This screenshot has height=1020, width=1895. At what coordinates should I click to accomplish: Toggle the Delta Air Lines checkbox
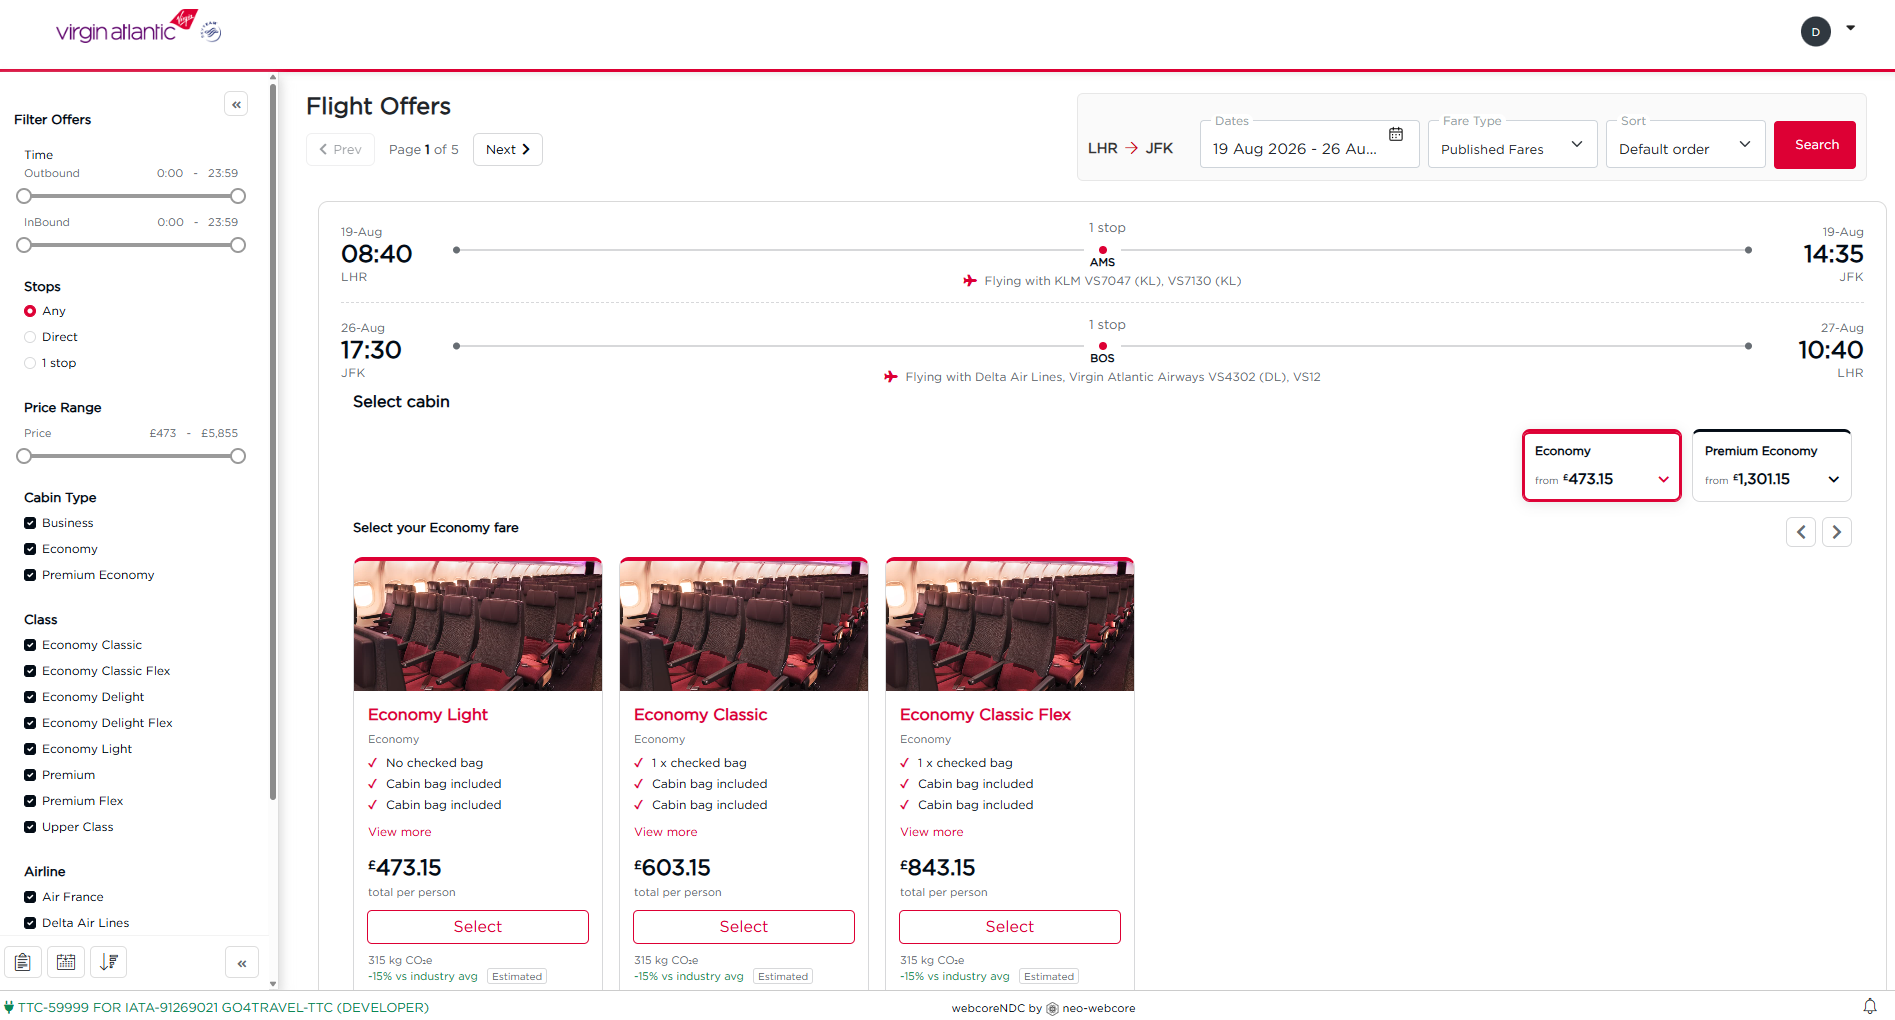(30, 923)
